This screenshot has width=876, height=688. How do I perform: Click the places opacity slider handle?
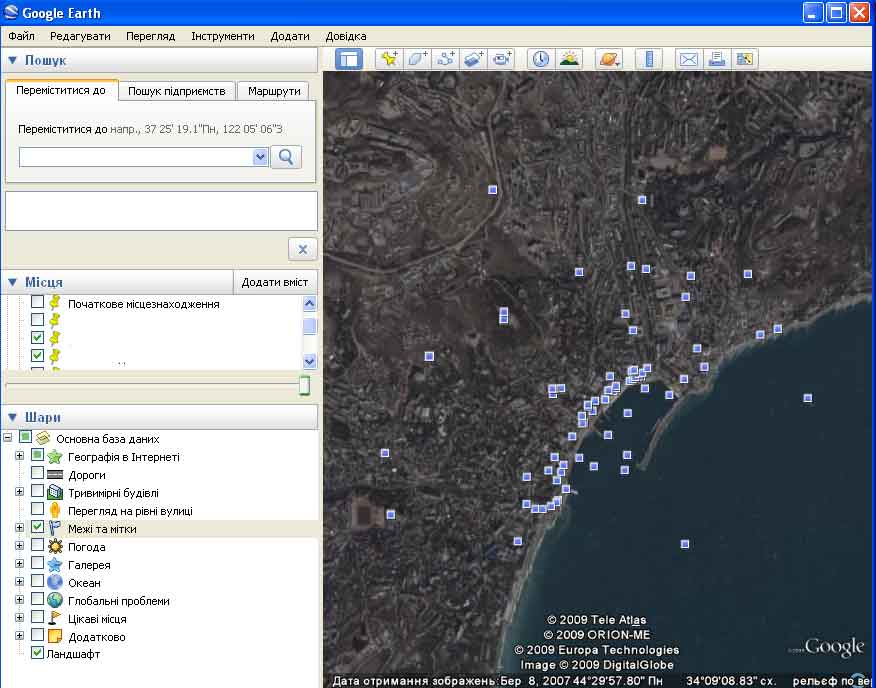pos(304,386)
